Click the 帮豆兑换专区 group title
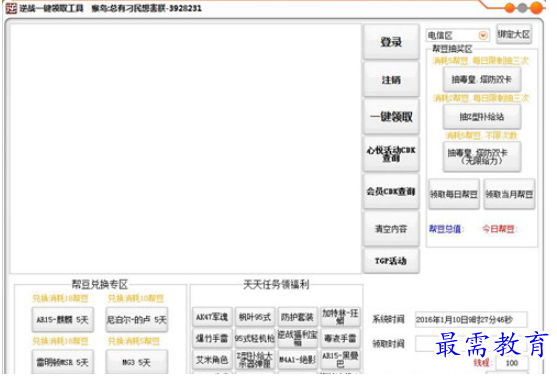Viewport: 557px width, 376px height. coord(100,284)
